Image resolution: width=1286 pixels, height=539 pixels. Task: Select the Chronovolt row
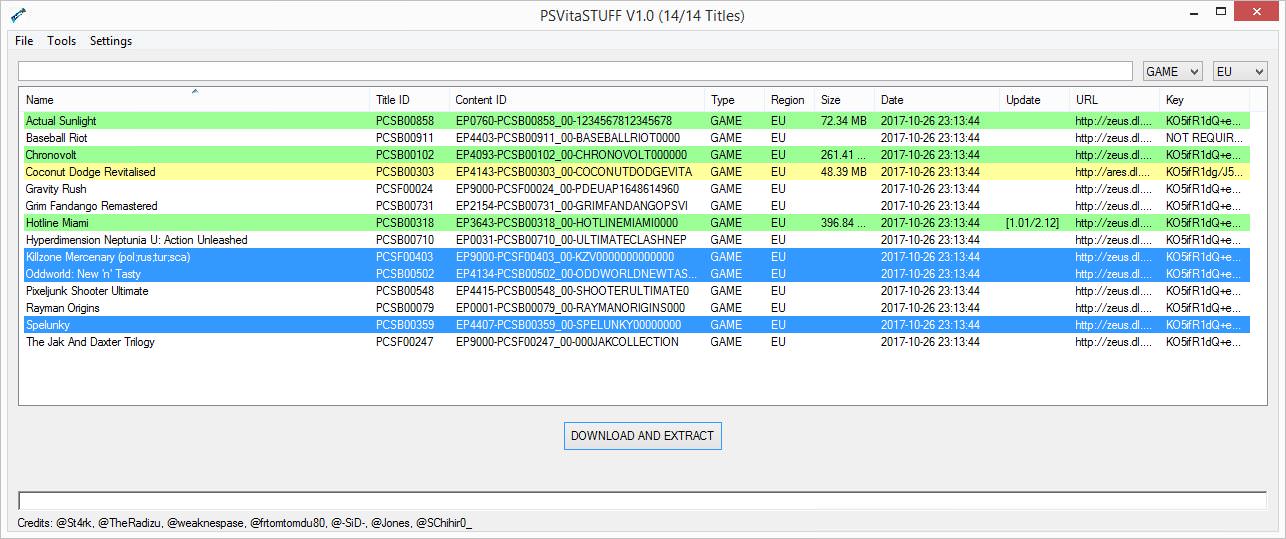[x=636, y=155]
